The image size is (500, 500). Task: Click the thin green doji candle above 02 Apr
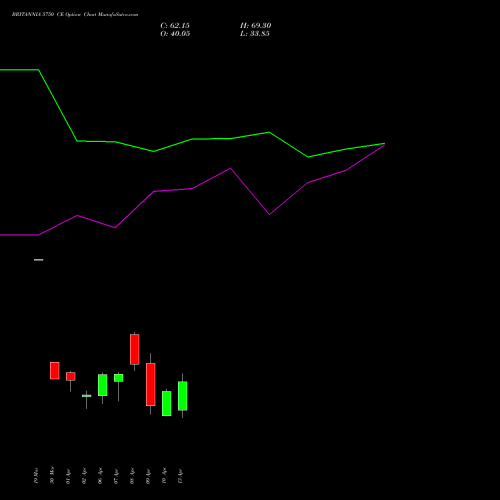click(x=86, y=396)
